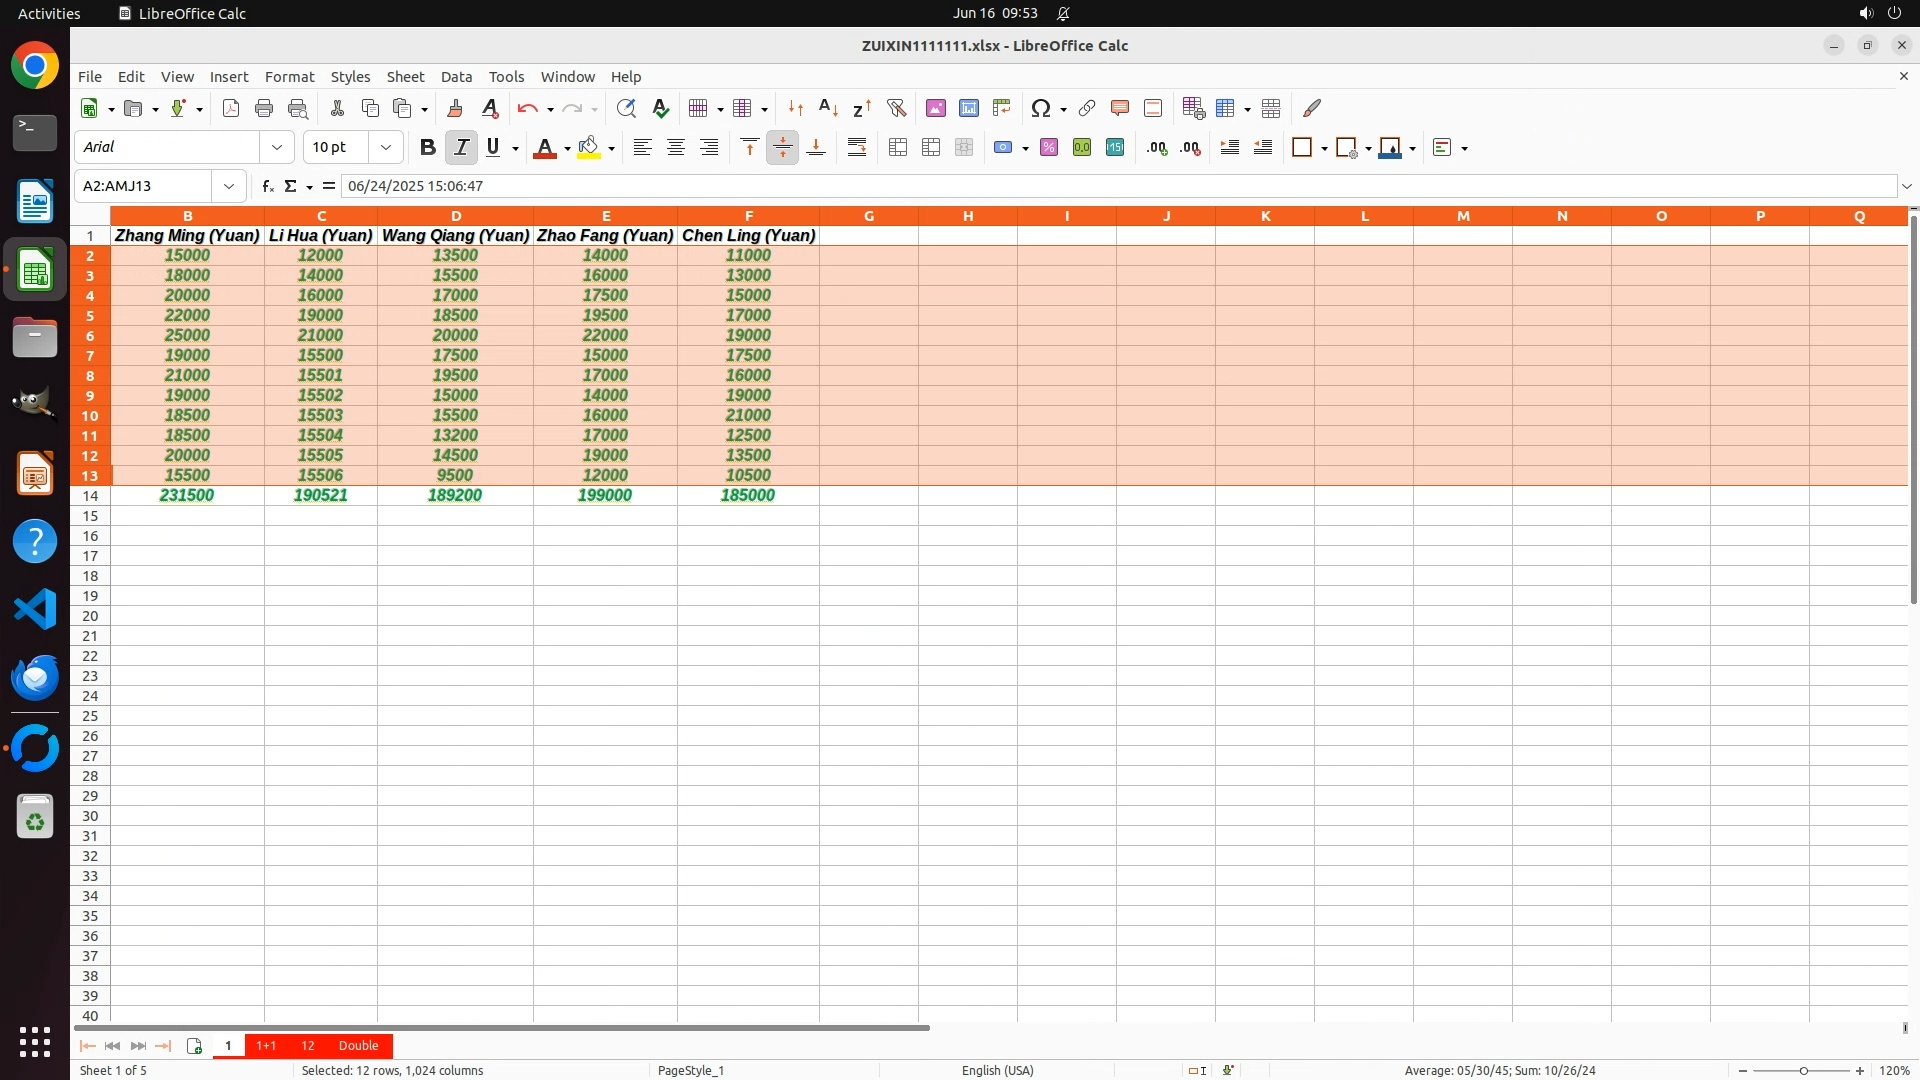The width and height of the screenshot is (1920, 1080).
Task: Open the Name Box dropdown arrow
Action: (x=229, y=186)
